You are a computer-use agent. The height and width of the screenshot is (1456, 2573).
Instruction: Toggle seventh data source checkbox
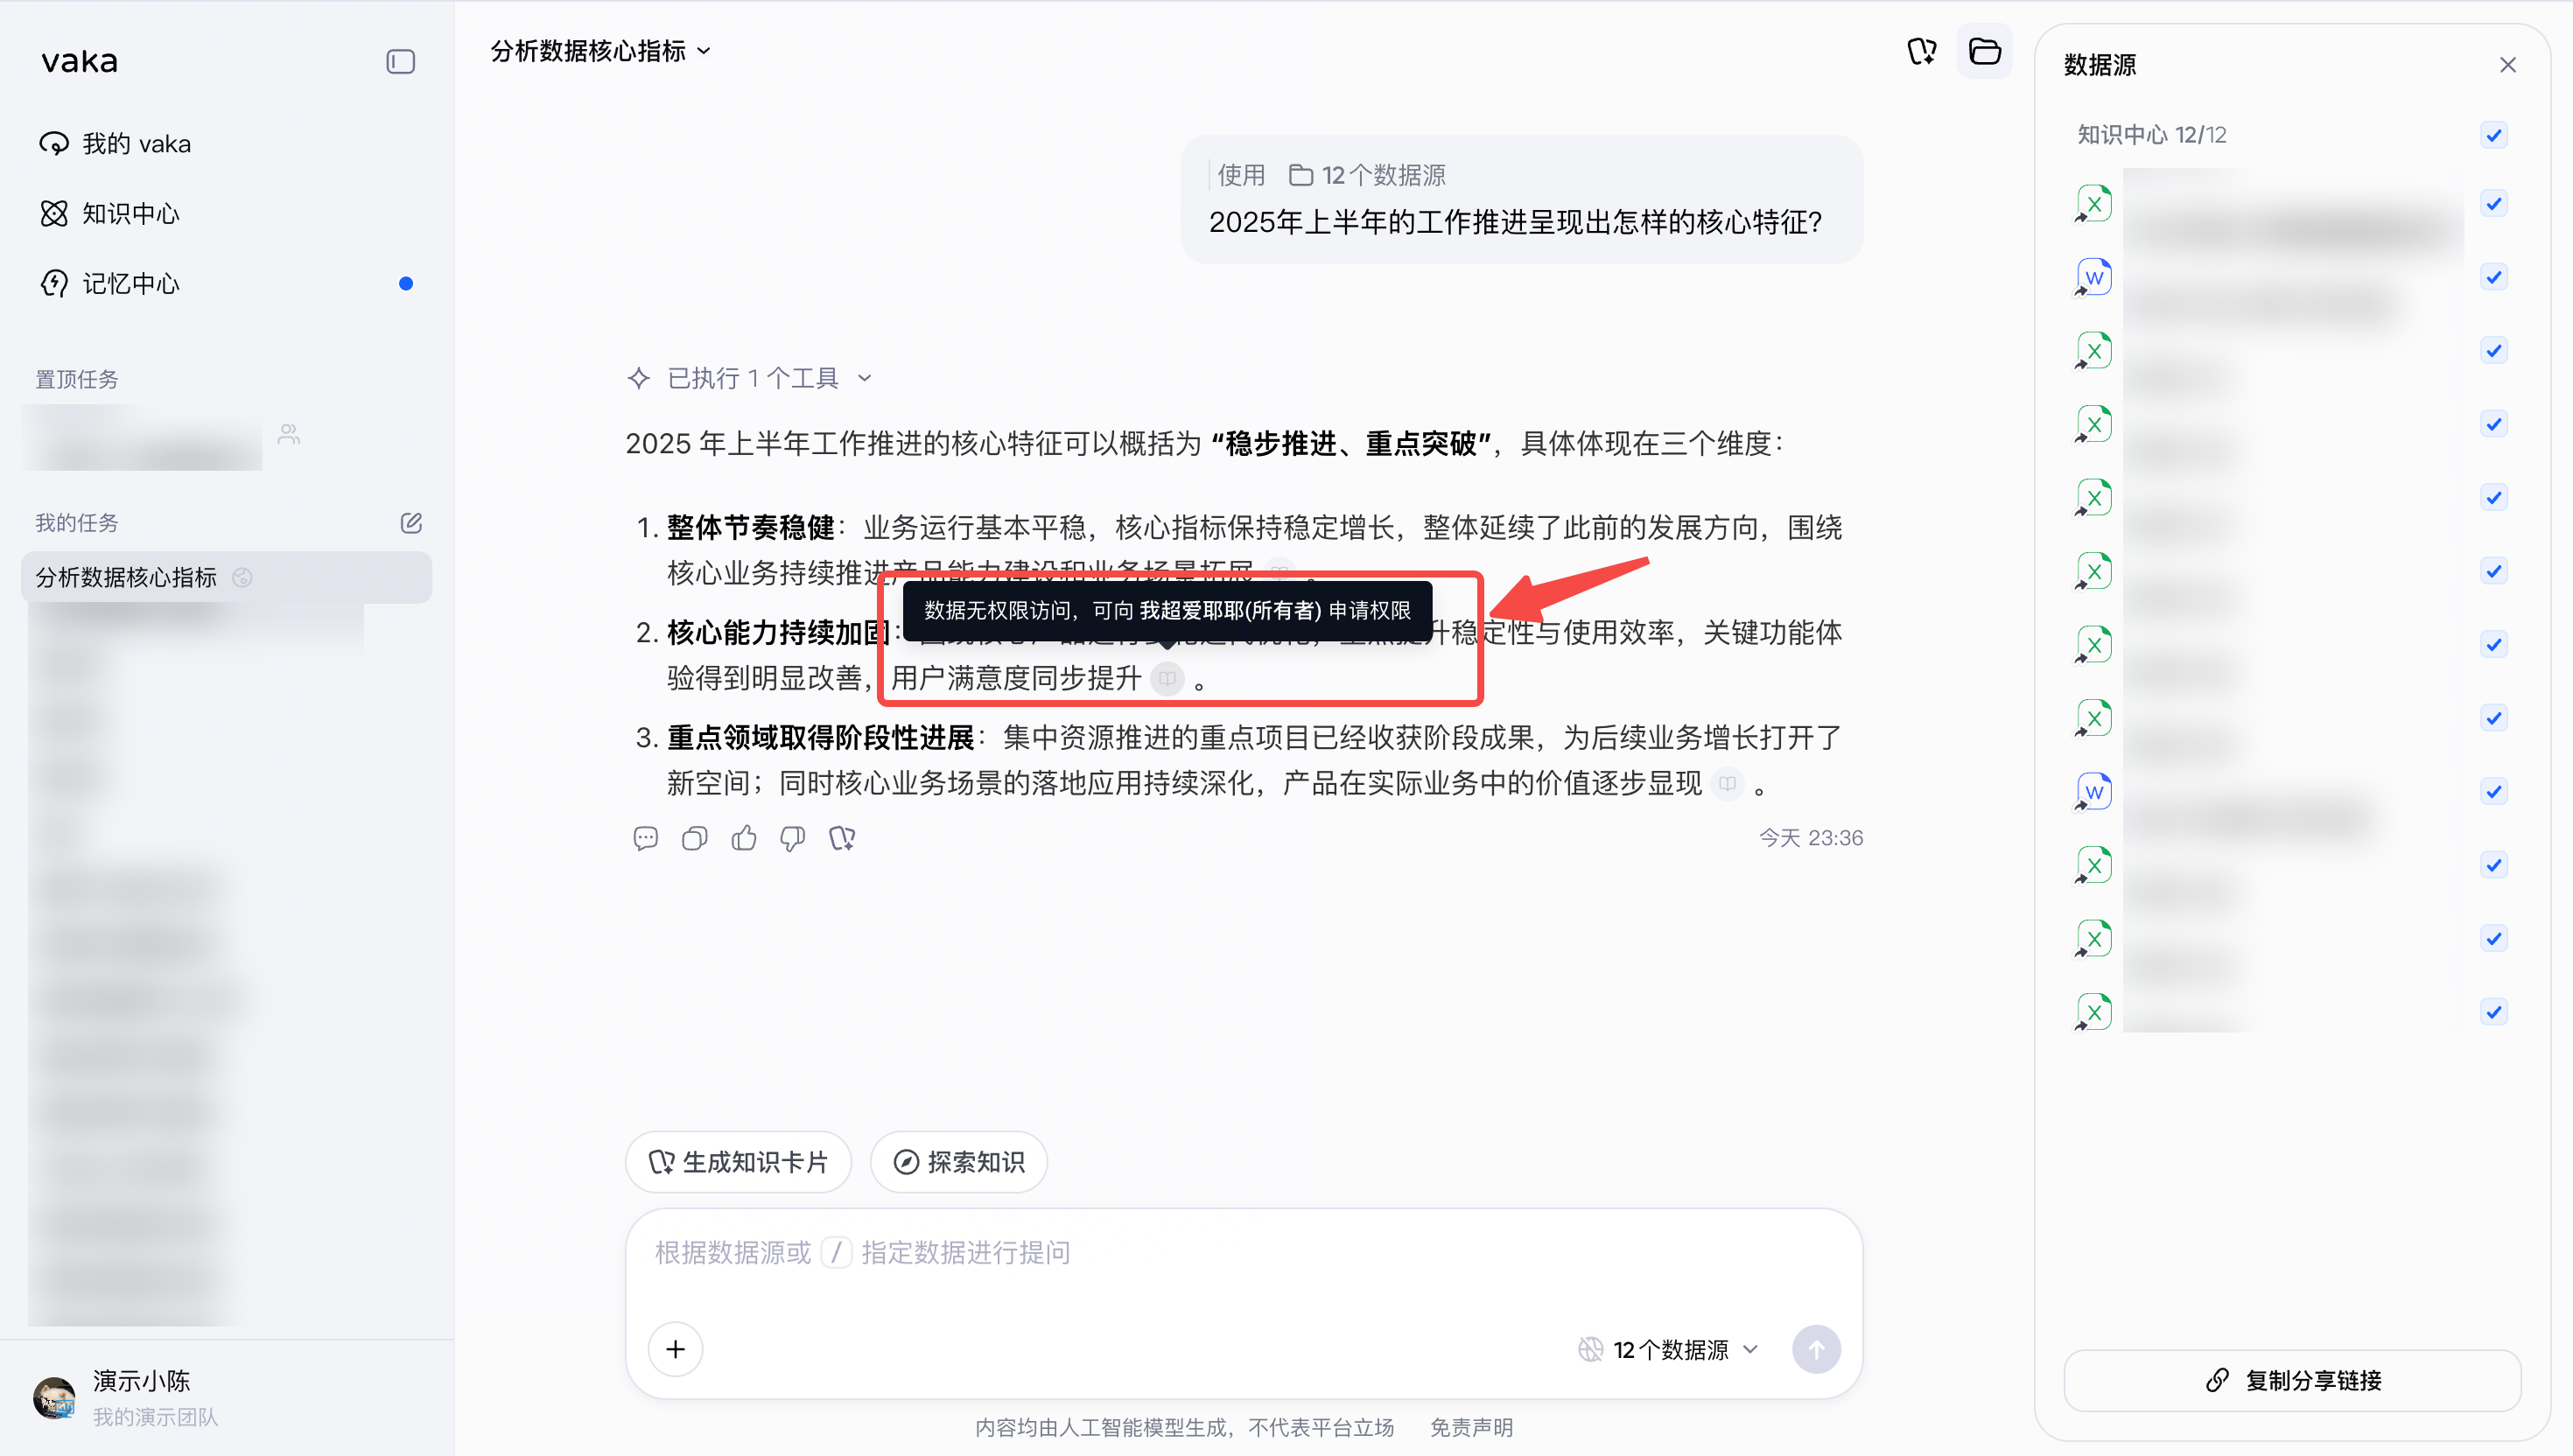2493,645
